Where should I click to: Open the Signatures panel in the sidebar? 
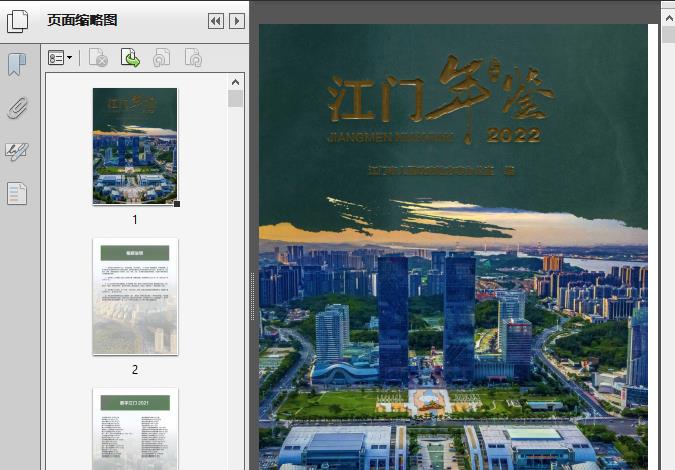tap(17, 151)
